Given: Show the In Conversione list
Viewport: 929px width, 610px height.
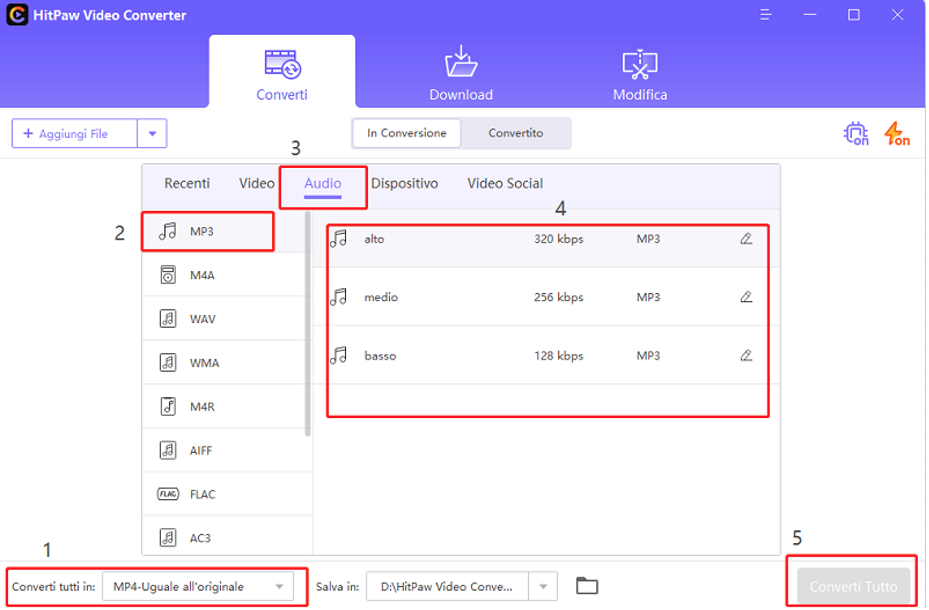Looking at the screenshot, I should [x=406, y=133].
